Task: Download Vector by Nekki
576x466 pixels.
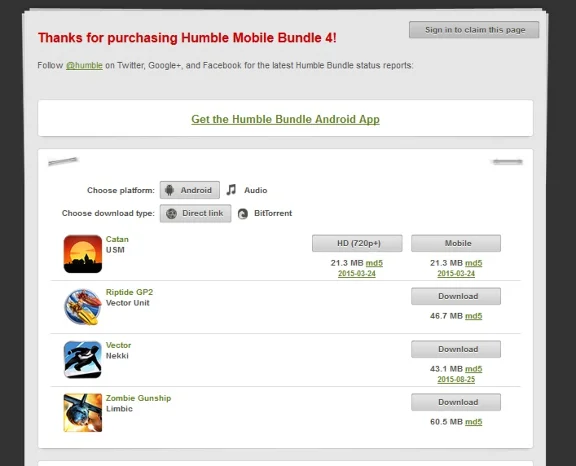Action: 456,349
